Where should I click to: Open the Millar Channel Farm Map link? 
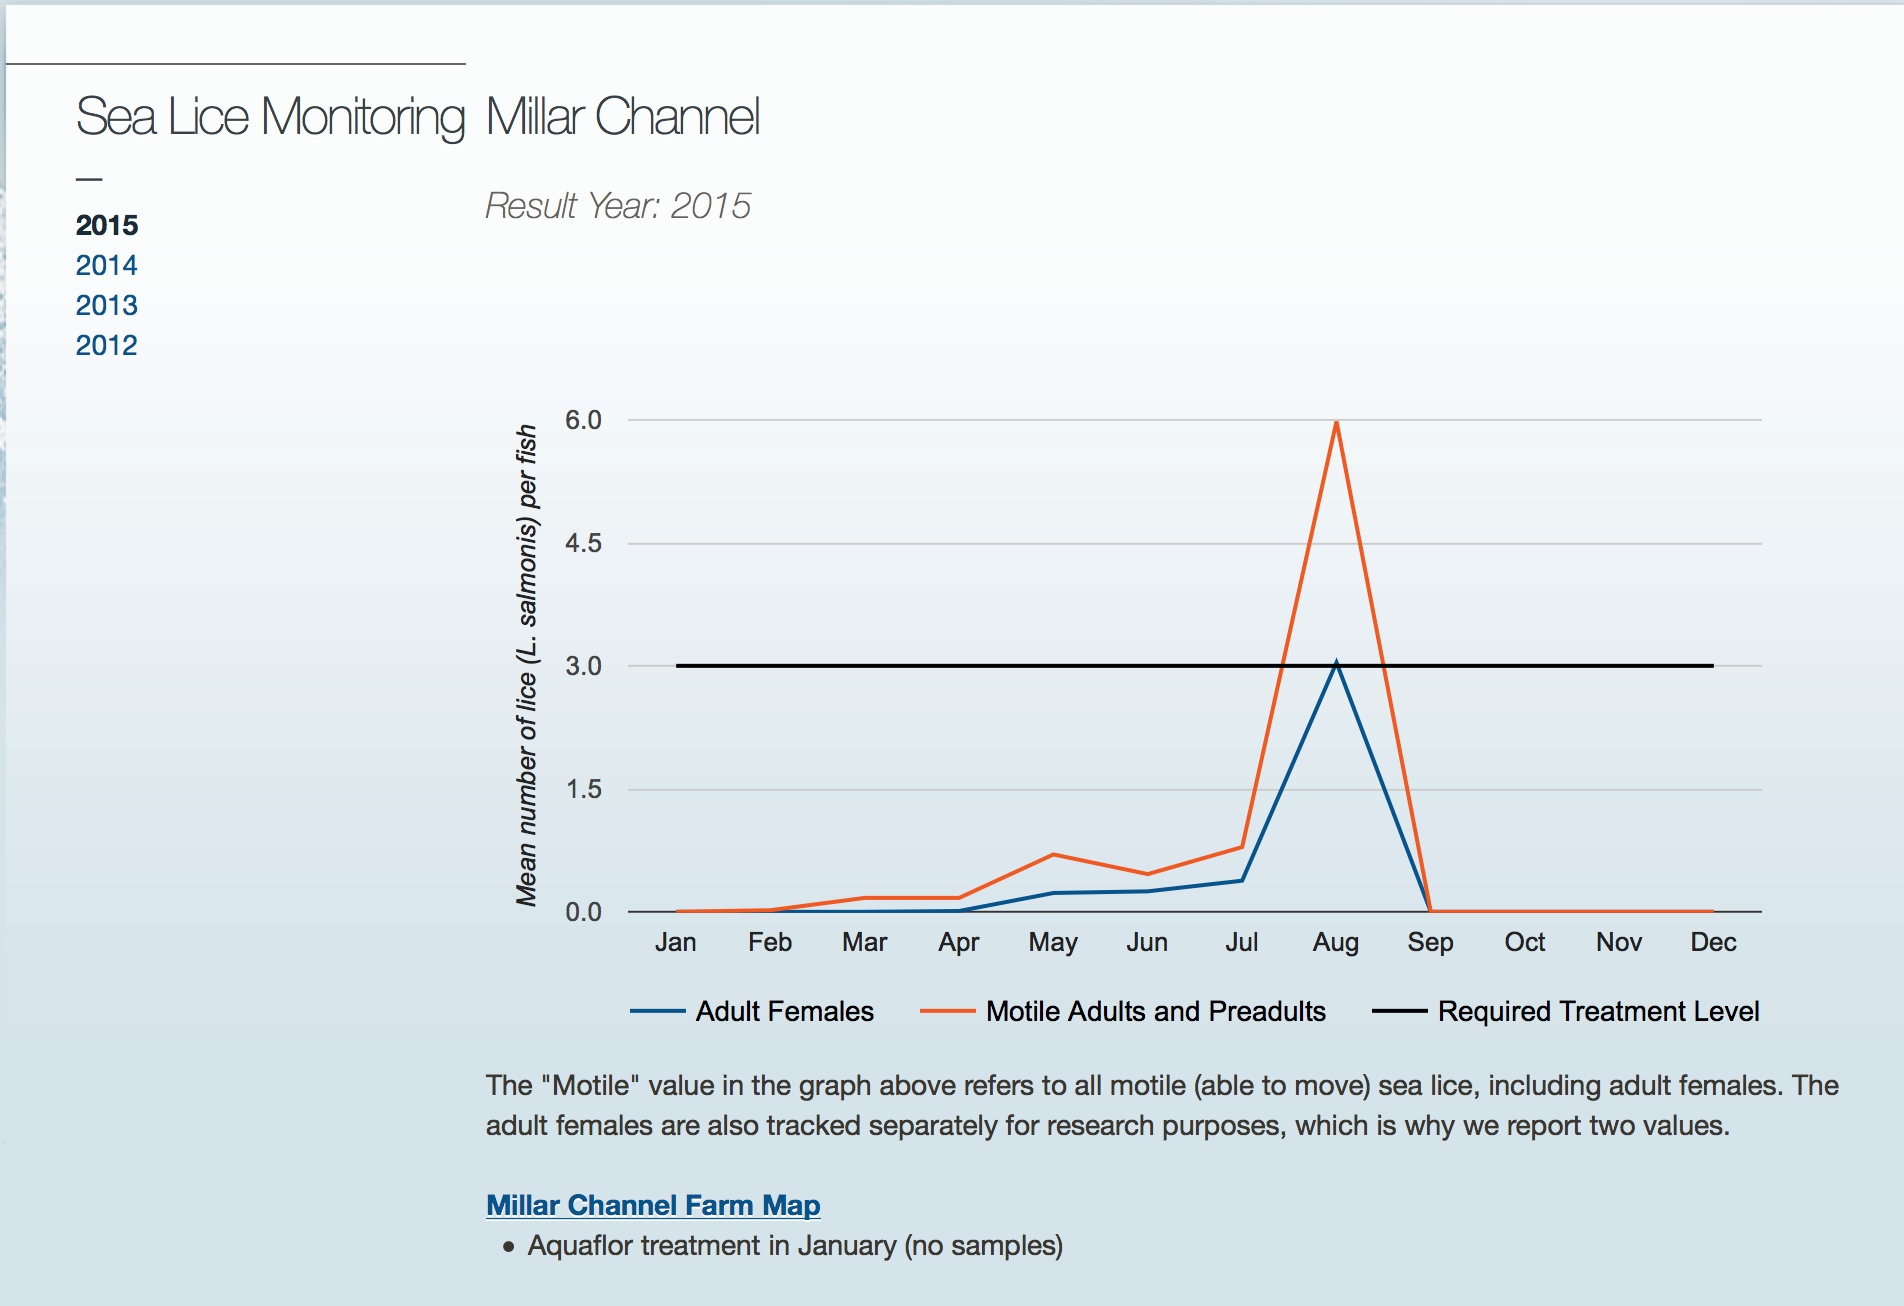pos(653,1205)
